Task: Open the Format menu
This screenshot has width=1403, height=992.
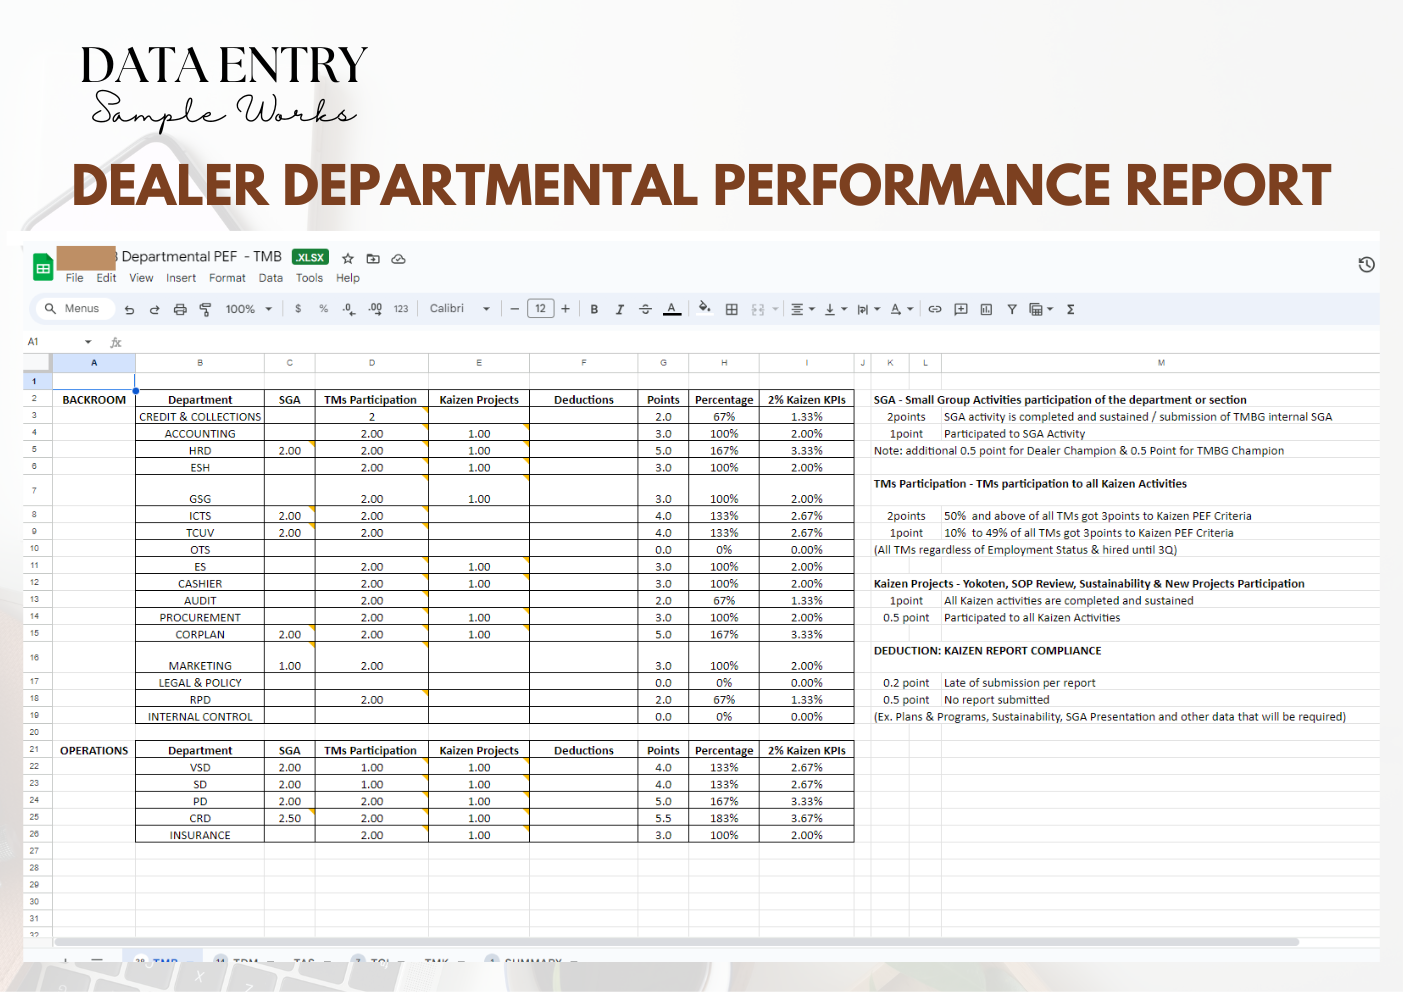Action: click(227, 278)
